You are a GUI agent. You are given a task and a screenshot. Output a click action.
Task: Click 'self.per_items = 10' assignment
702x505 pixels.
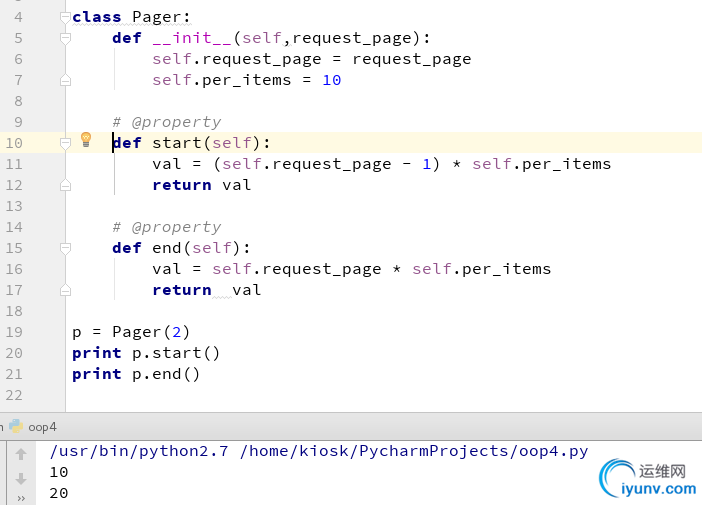click(247, 80)
